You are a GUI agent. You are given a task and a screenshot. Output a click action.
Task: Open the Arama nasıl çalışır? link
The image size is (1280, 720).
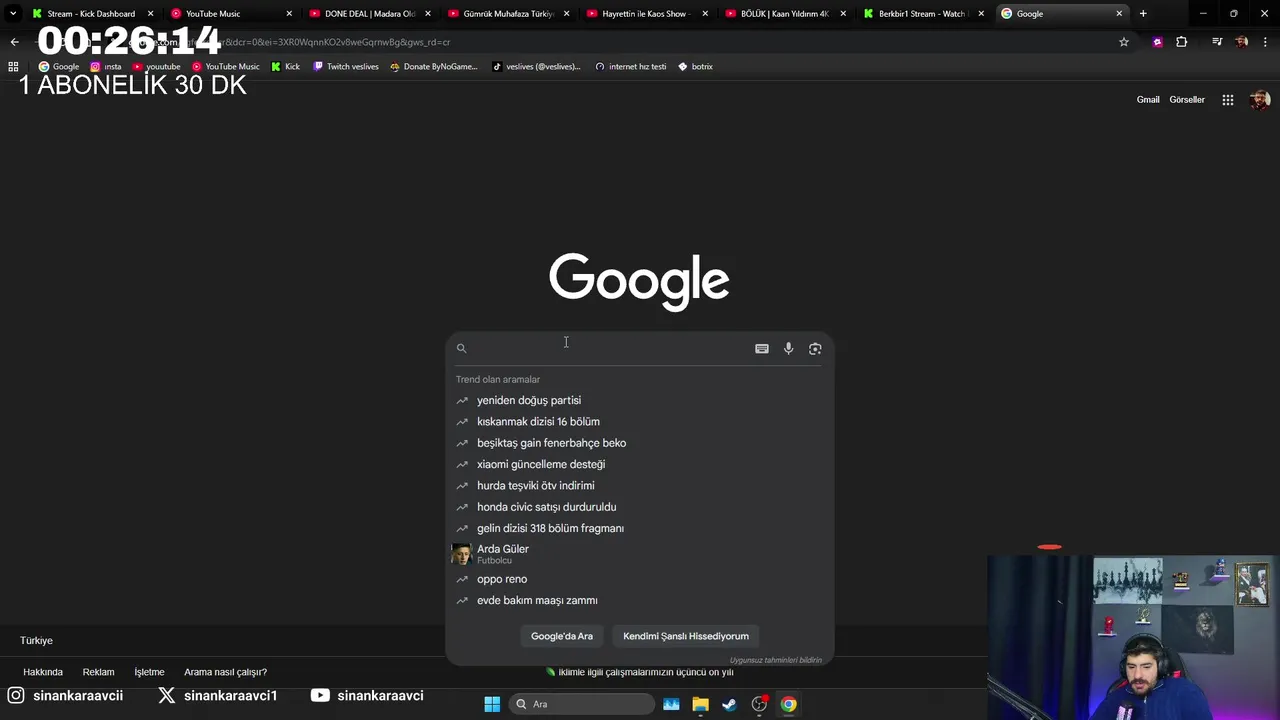click(x=225, y=672)
